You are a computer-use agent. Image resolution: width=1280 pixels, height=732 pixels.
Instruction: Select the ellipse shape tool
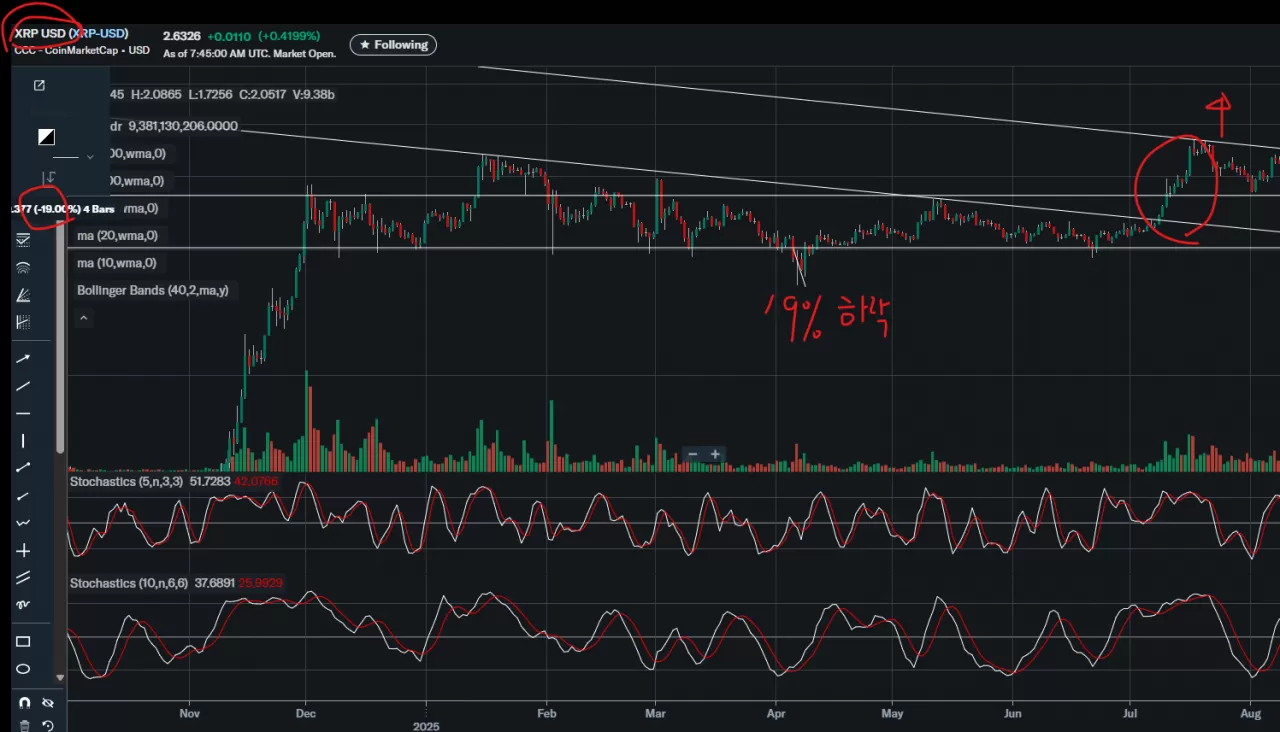23,669
